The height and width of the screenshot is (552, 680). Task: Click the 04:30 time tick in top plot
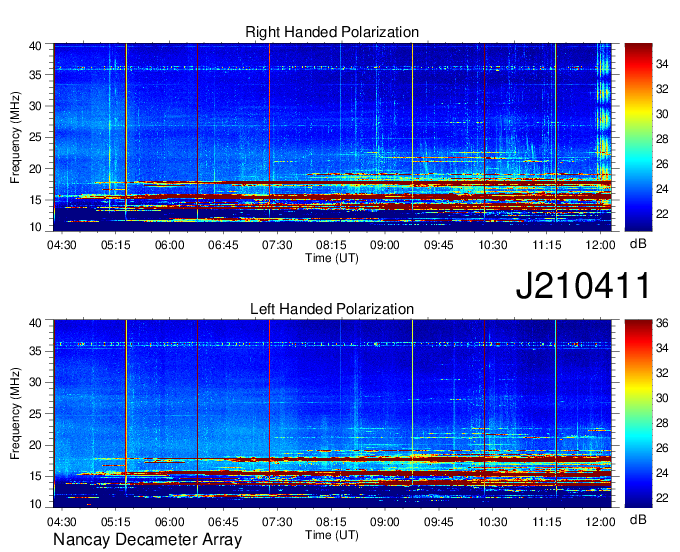click(62, 245)
